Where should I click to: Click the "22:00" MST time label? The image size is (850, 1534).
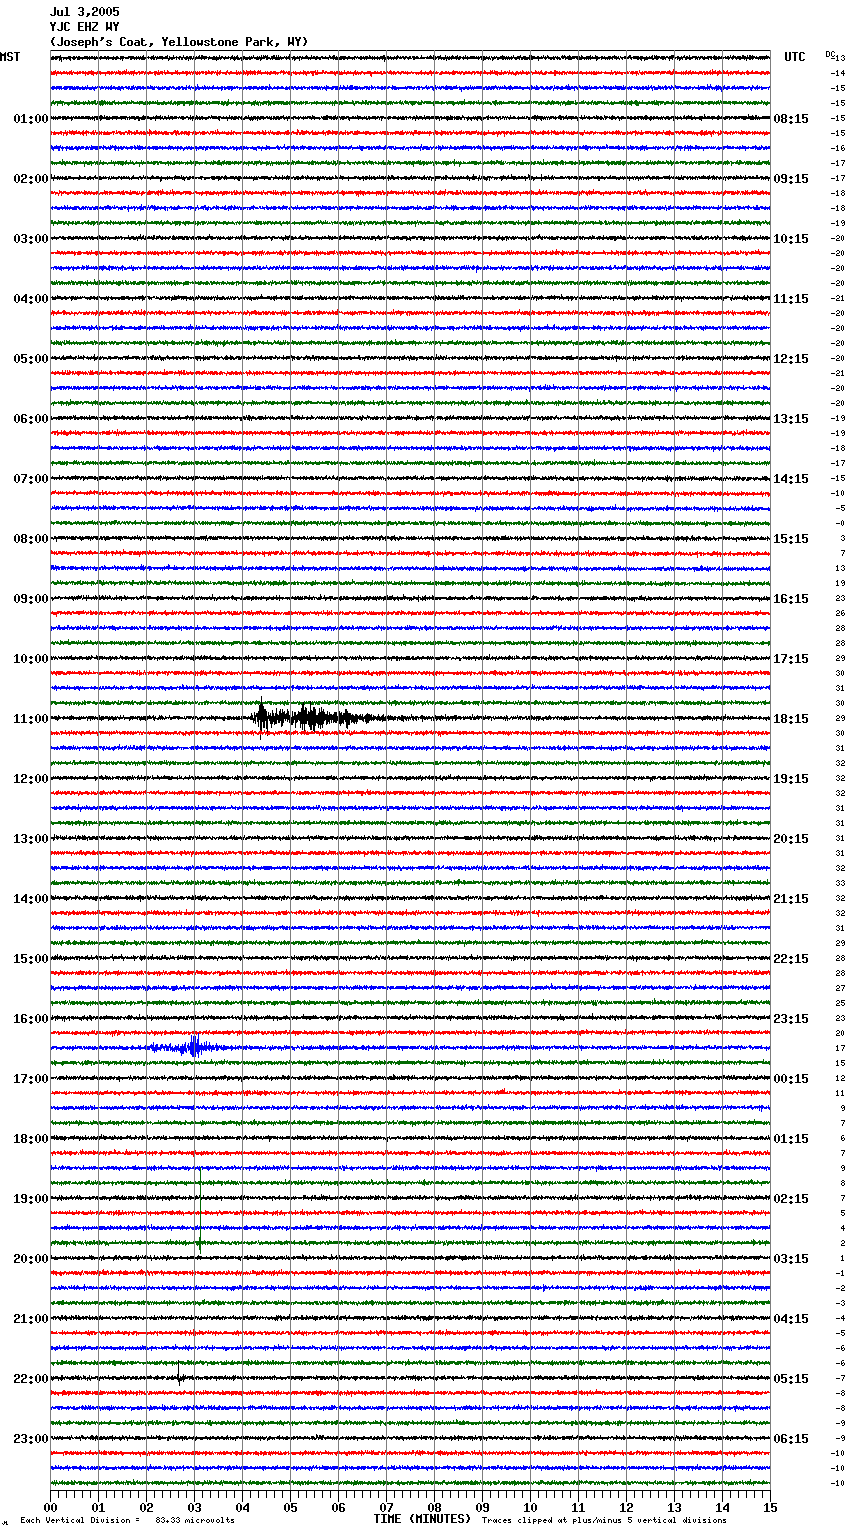[31, 1379]
